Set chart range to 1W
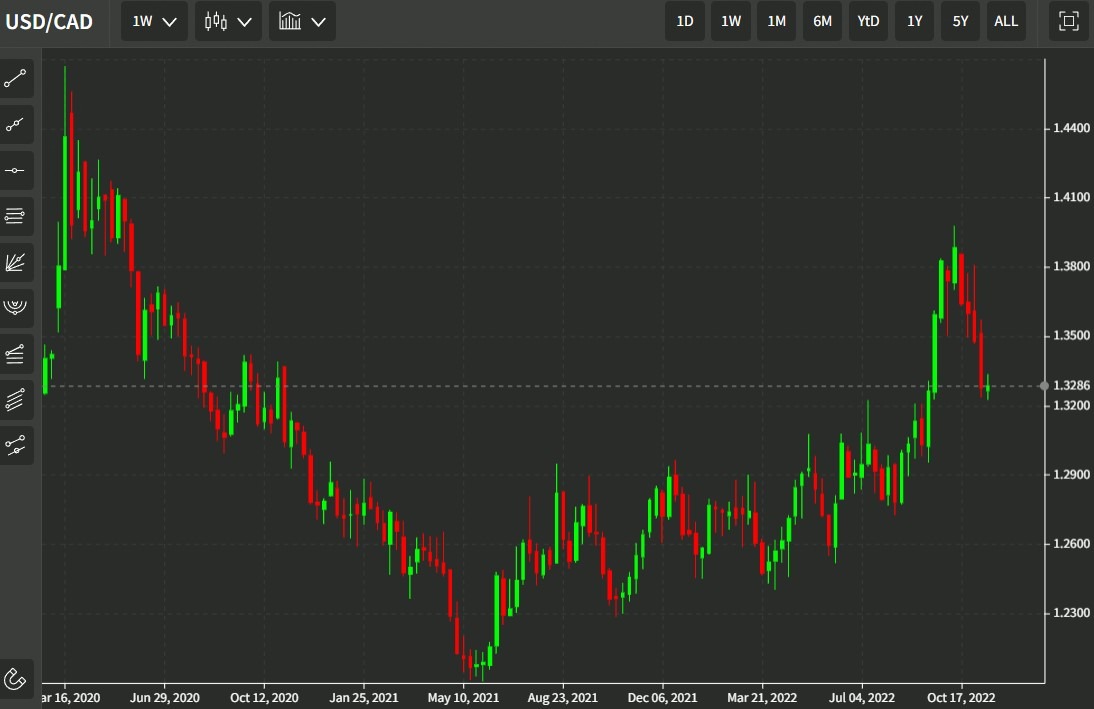Screen dimensions: 1094x709 730,21
